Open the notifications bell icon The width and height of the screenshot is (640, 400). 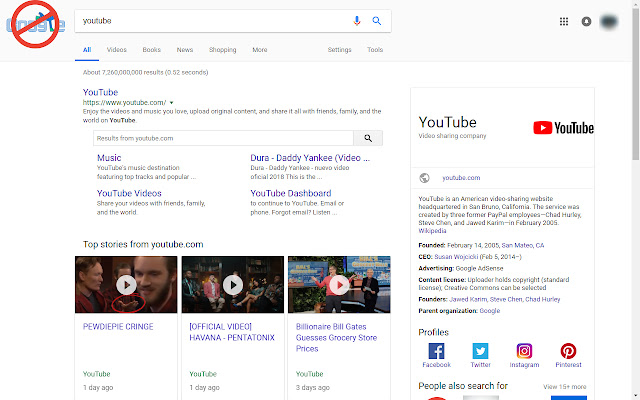tap(585, 21)
